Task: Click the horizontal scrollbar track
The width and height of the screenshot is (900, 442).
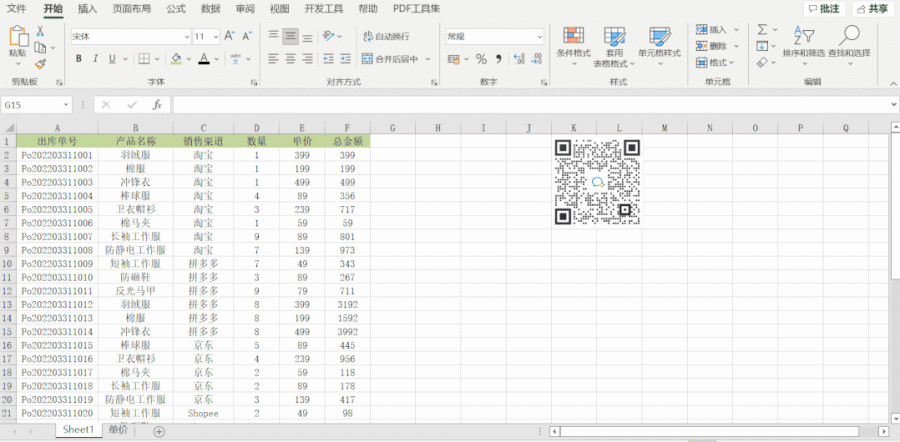Action: (718, 431)
